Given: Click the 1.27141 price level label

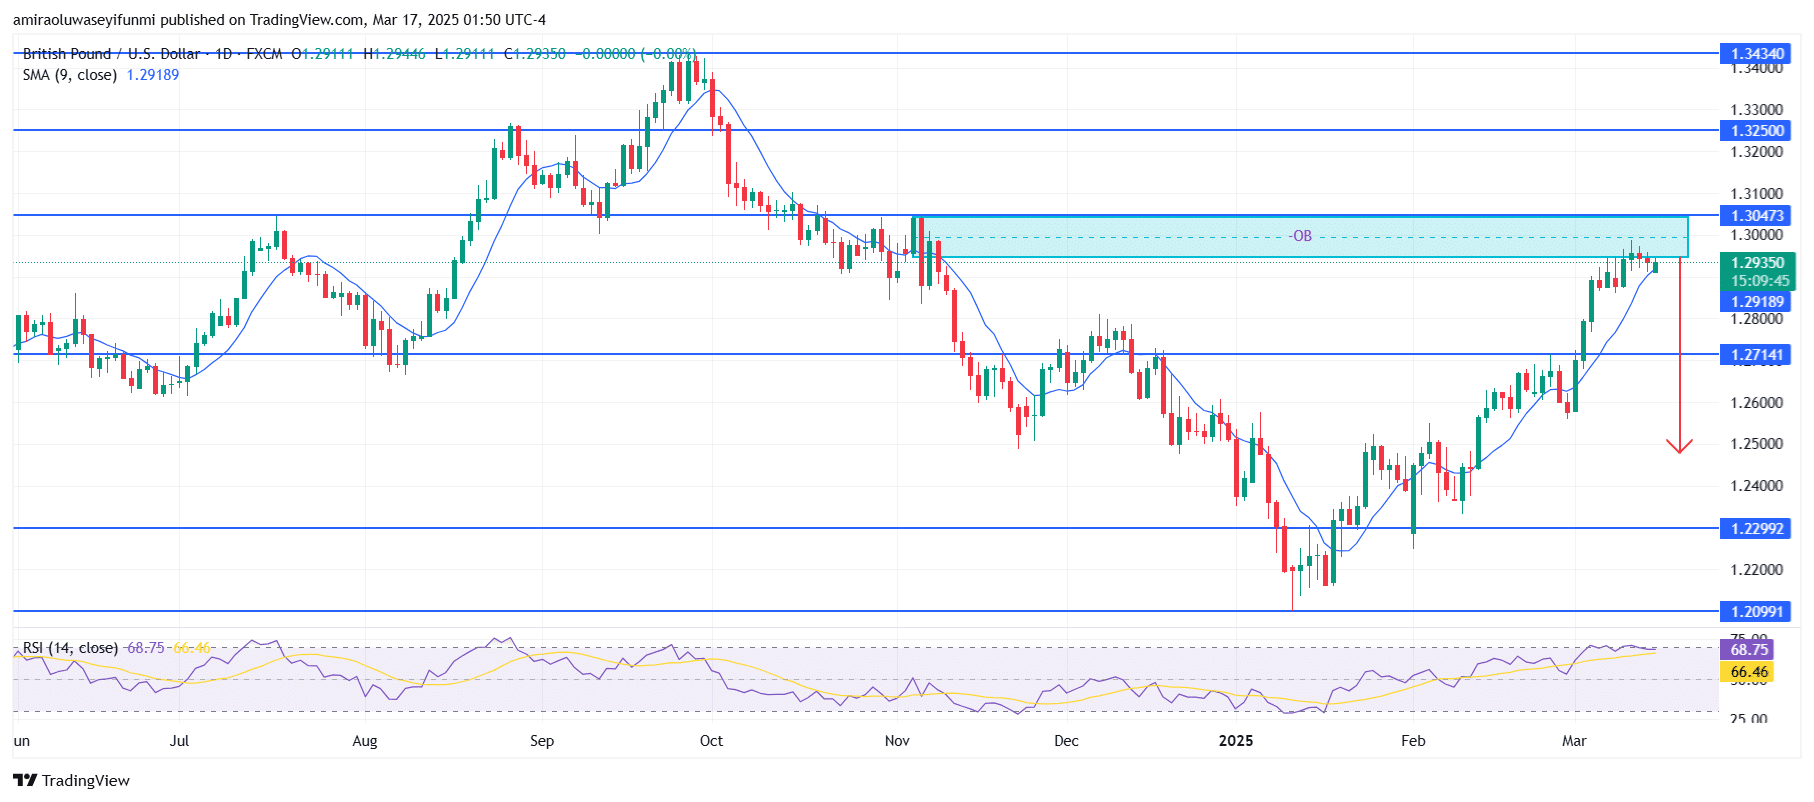Looking at the screenshot, I should click(1755, 354).
